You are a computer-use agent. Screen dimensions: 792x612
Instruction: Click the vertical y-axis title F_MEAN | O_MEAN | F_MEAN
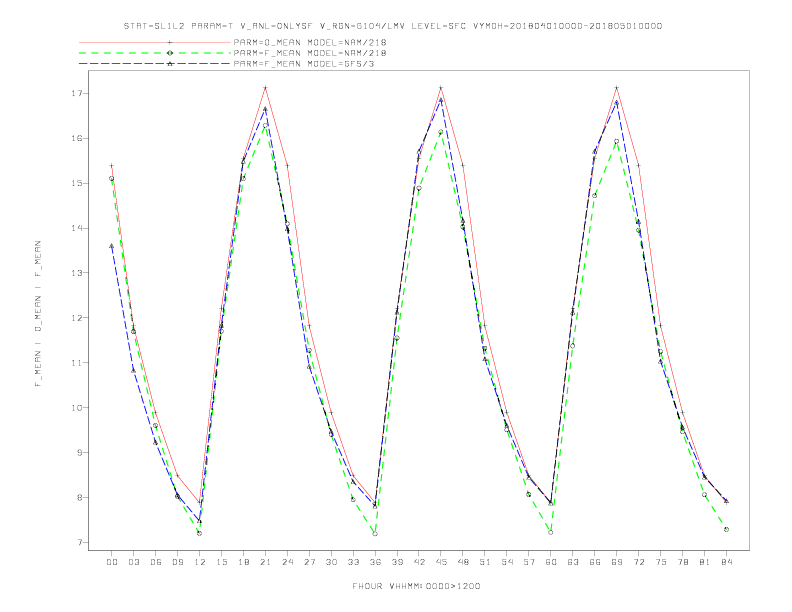point(38,314)
